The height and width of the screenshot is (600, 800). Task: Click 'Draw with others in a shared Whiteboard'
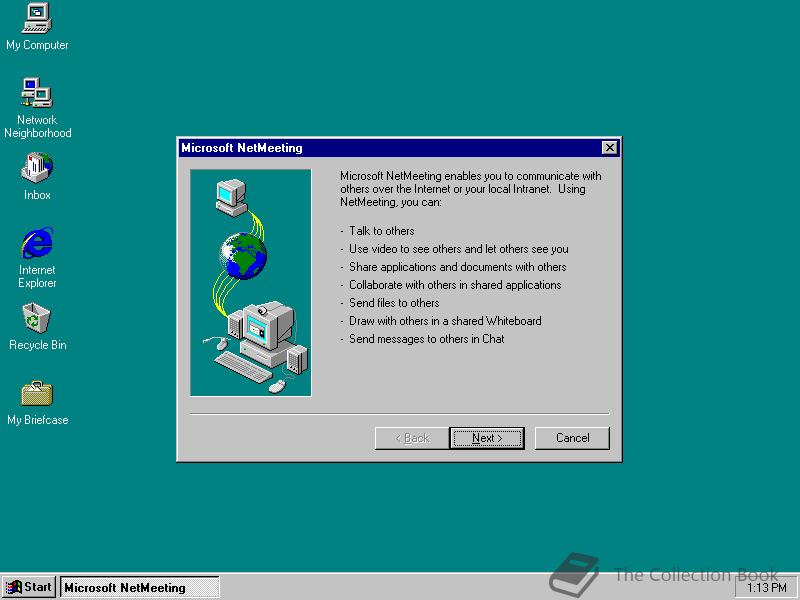pos(445,321)
